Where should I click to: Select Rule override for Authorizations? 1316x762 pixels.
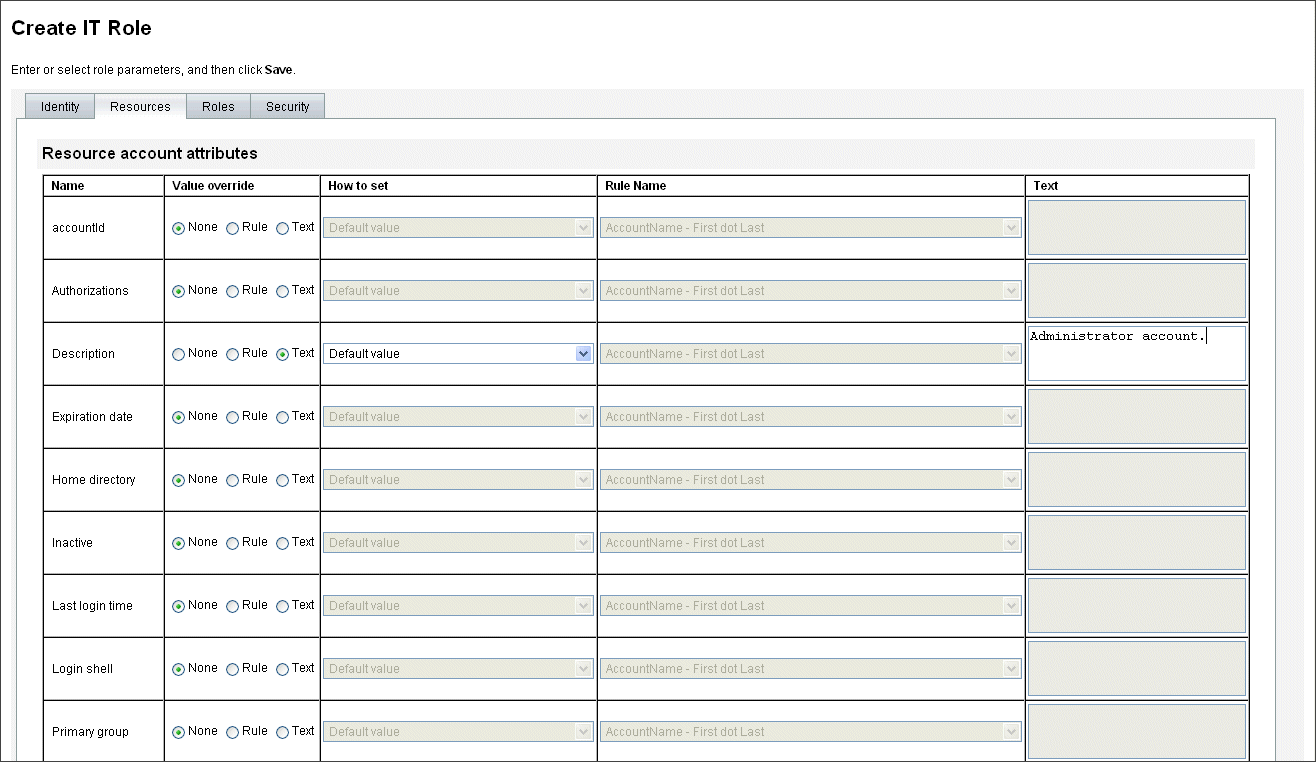[233, 291]
